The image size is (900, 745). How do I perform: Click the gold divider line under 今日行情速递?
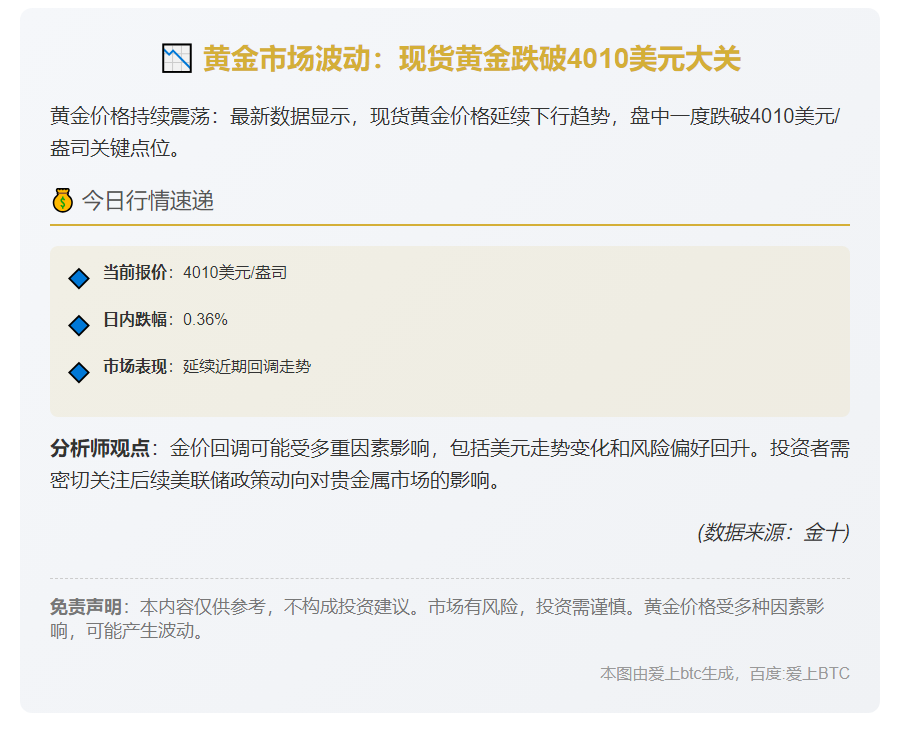(450, 225)
